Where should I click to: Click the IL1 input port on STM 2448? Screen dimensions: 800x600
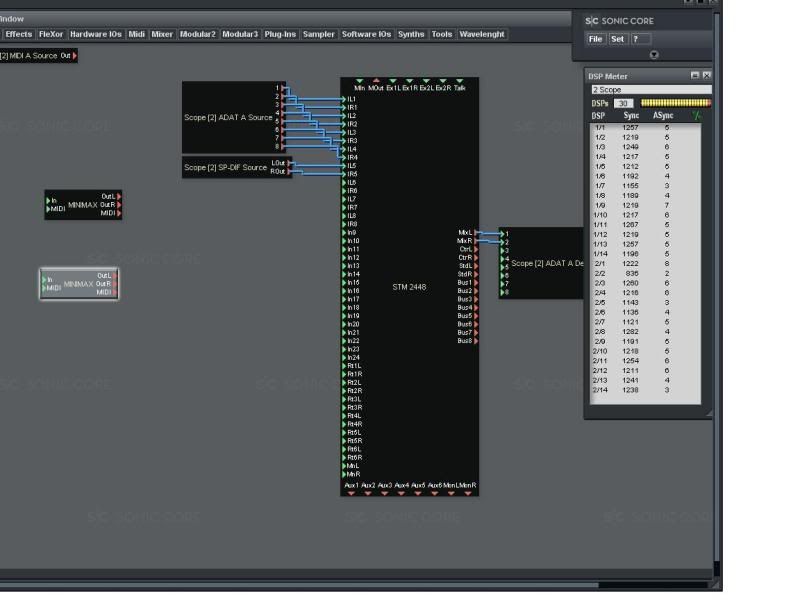pyautogui.click(x=344, y=99)
